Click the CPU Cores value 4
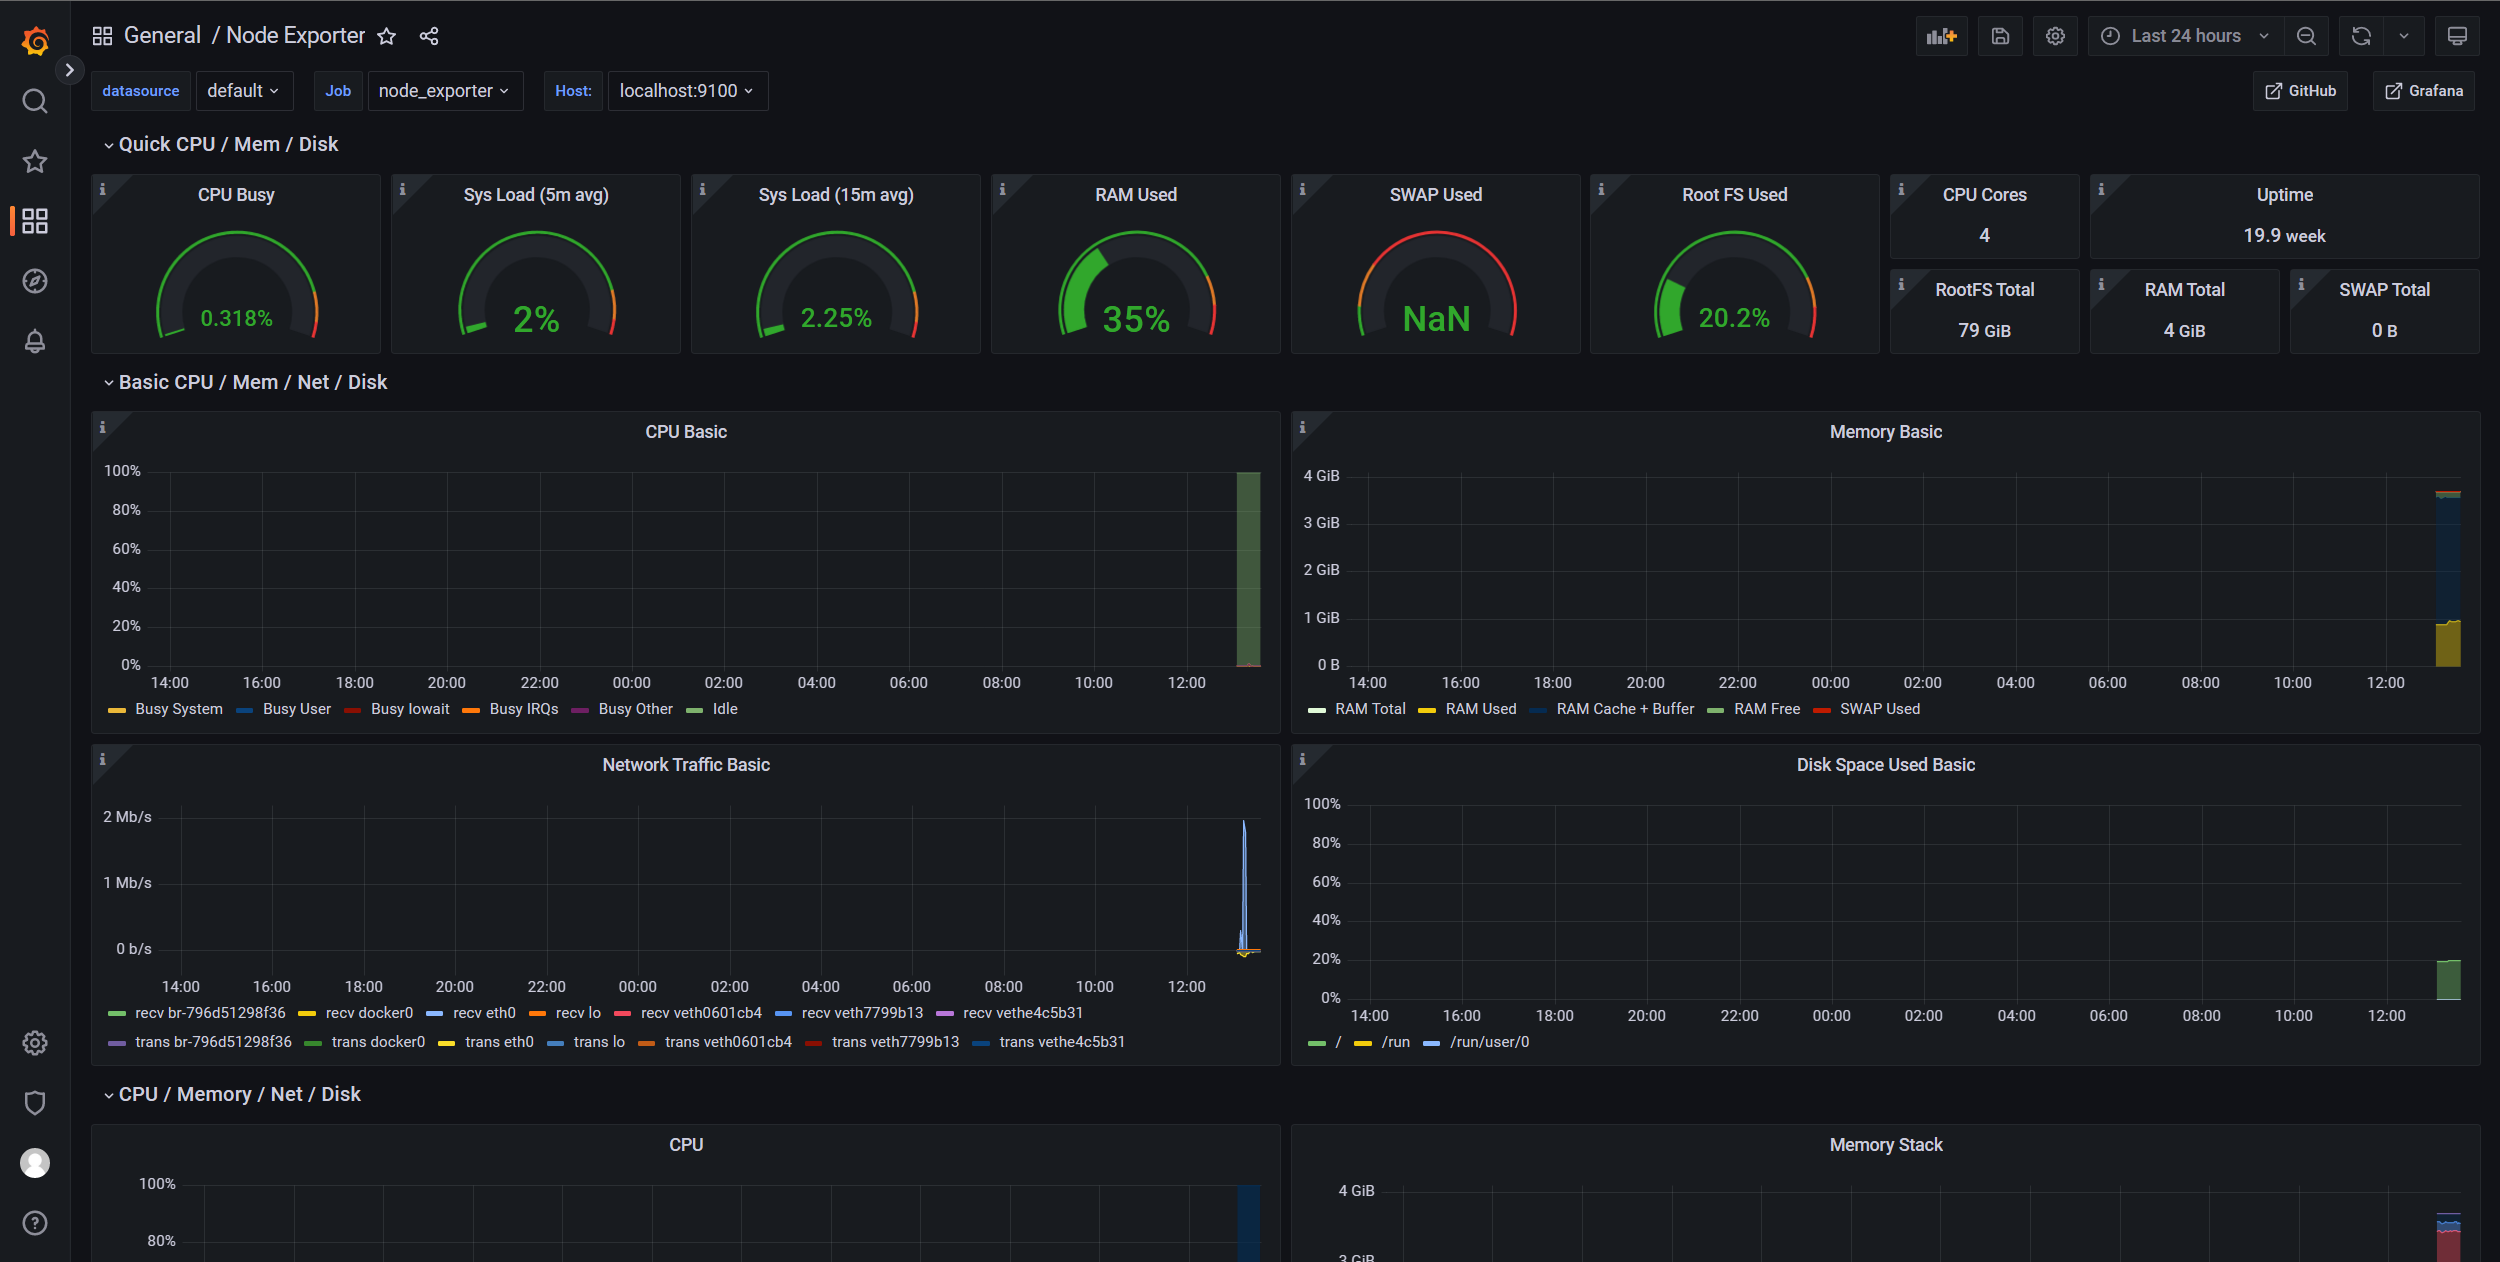 [x=1984, y=235]
